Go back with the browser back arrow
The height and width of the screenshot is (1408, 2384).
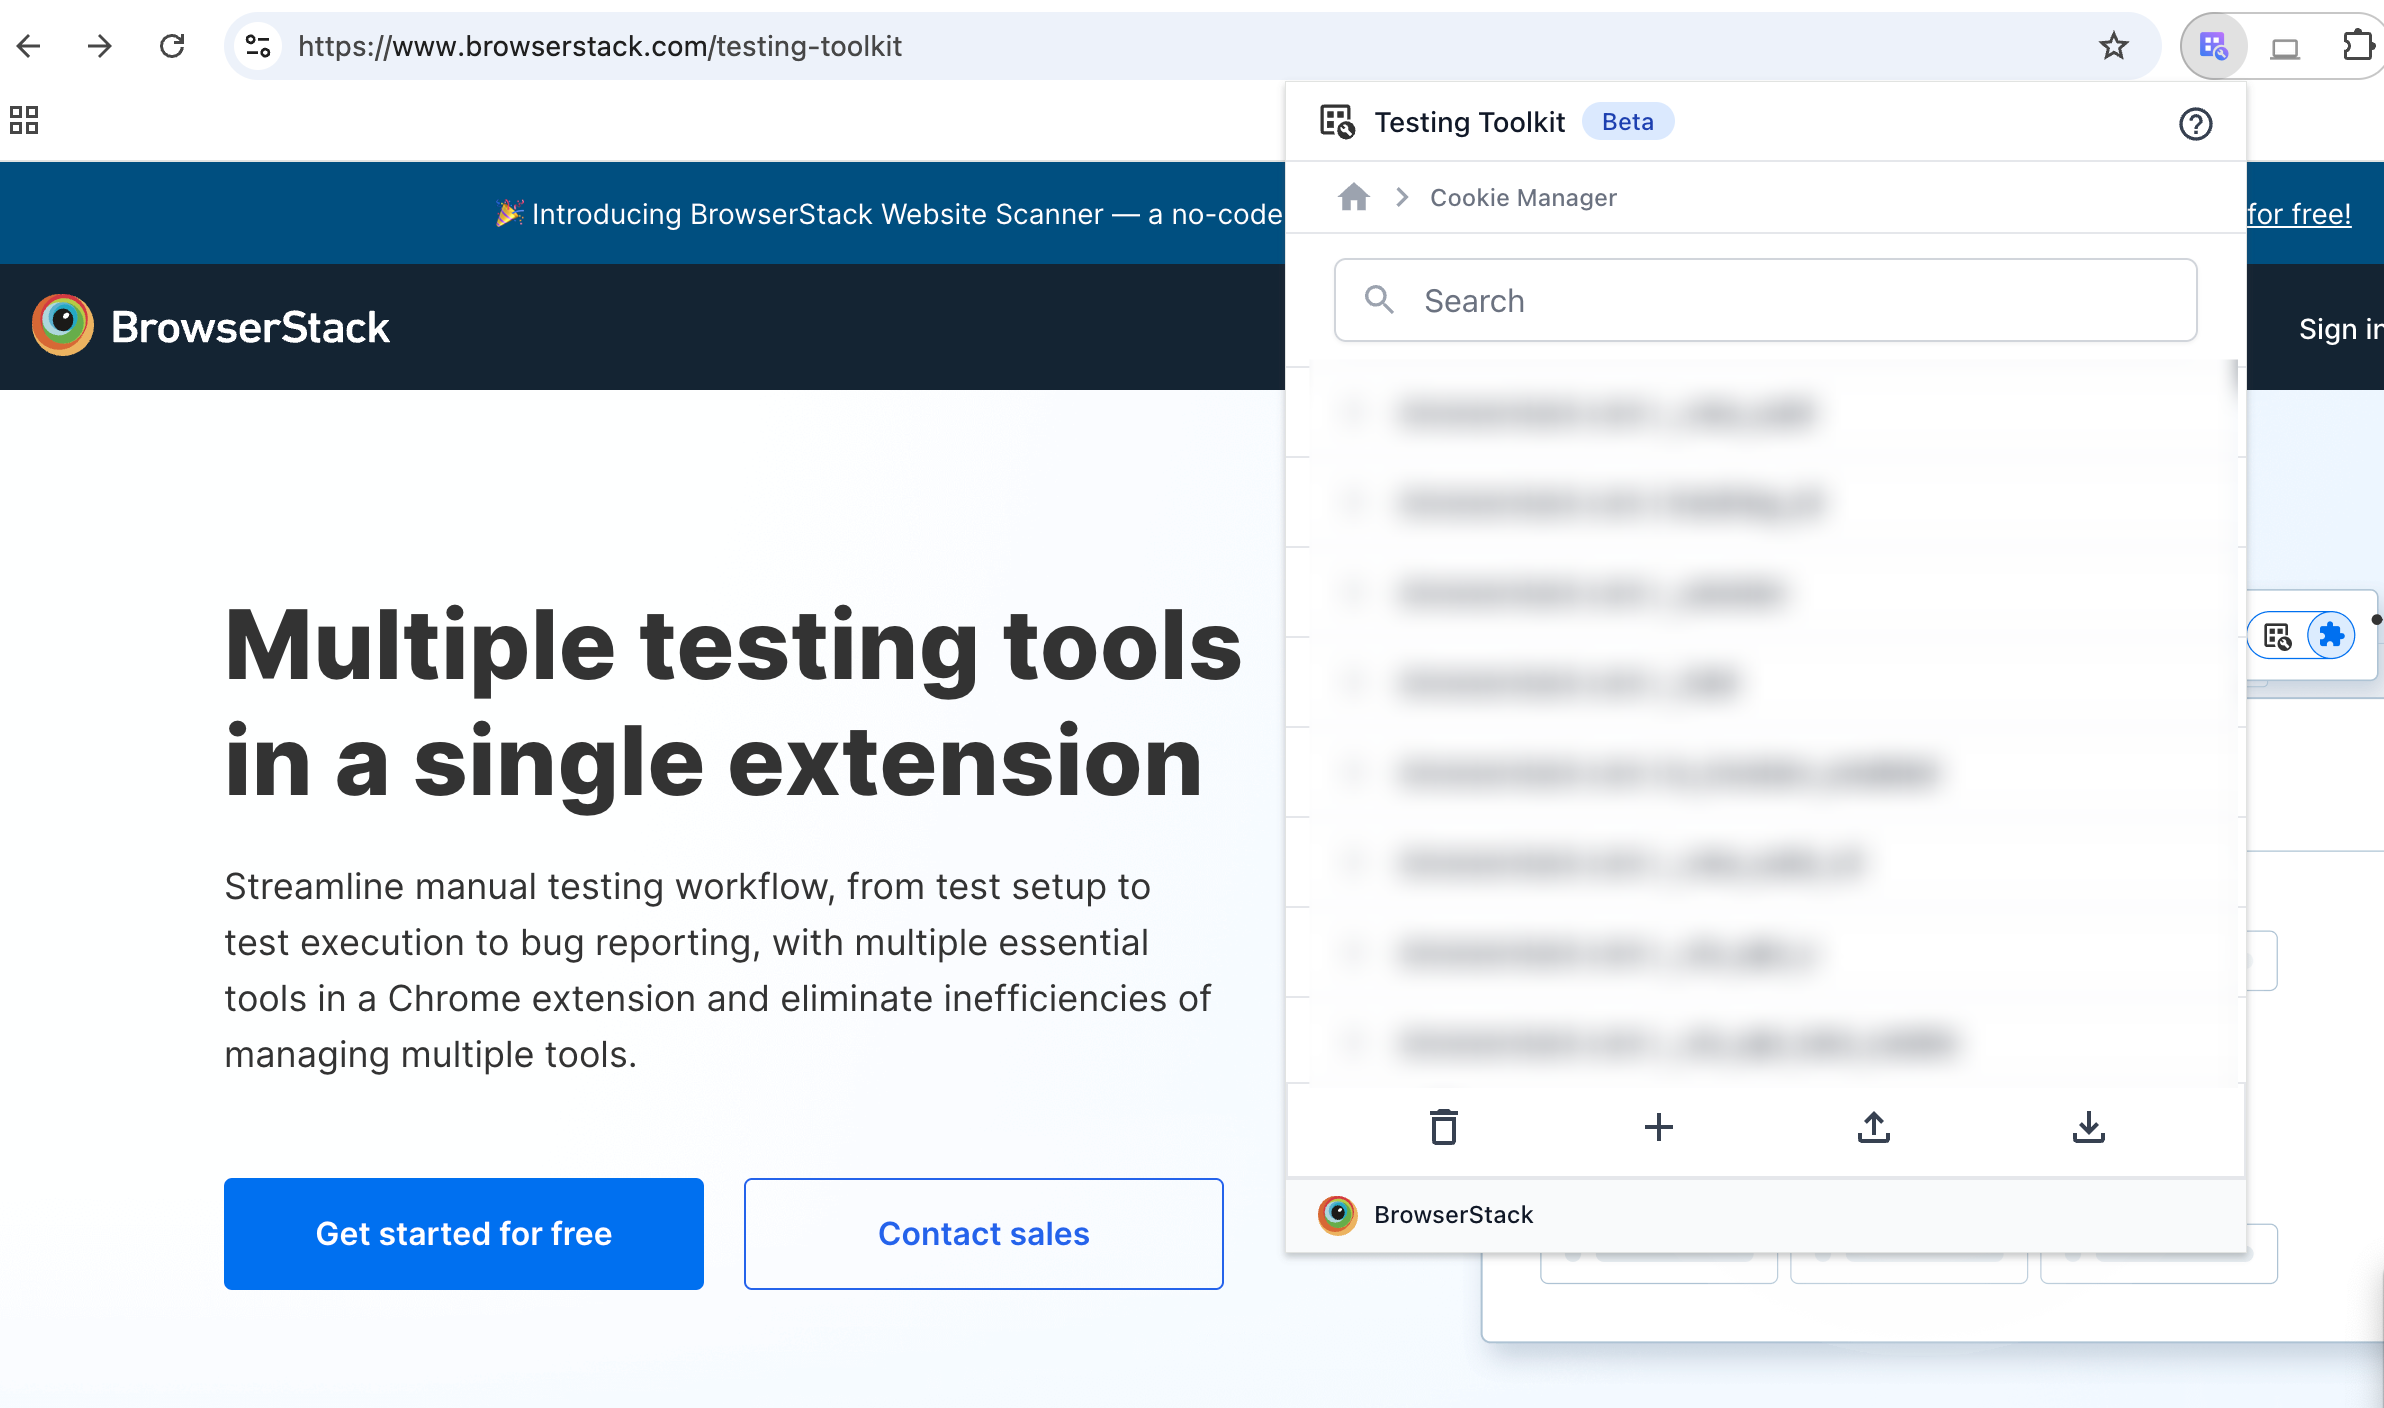[x=29, y=46]
